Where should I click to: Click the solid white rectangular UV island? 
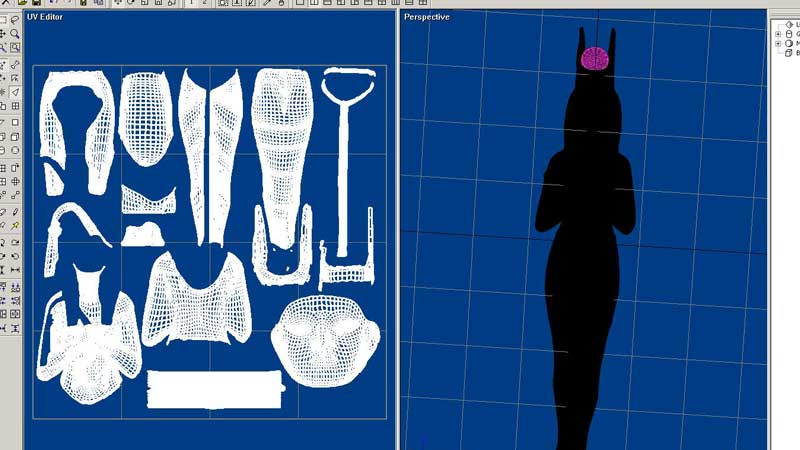pyautogui.click(x=215, y=389)
